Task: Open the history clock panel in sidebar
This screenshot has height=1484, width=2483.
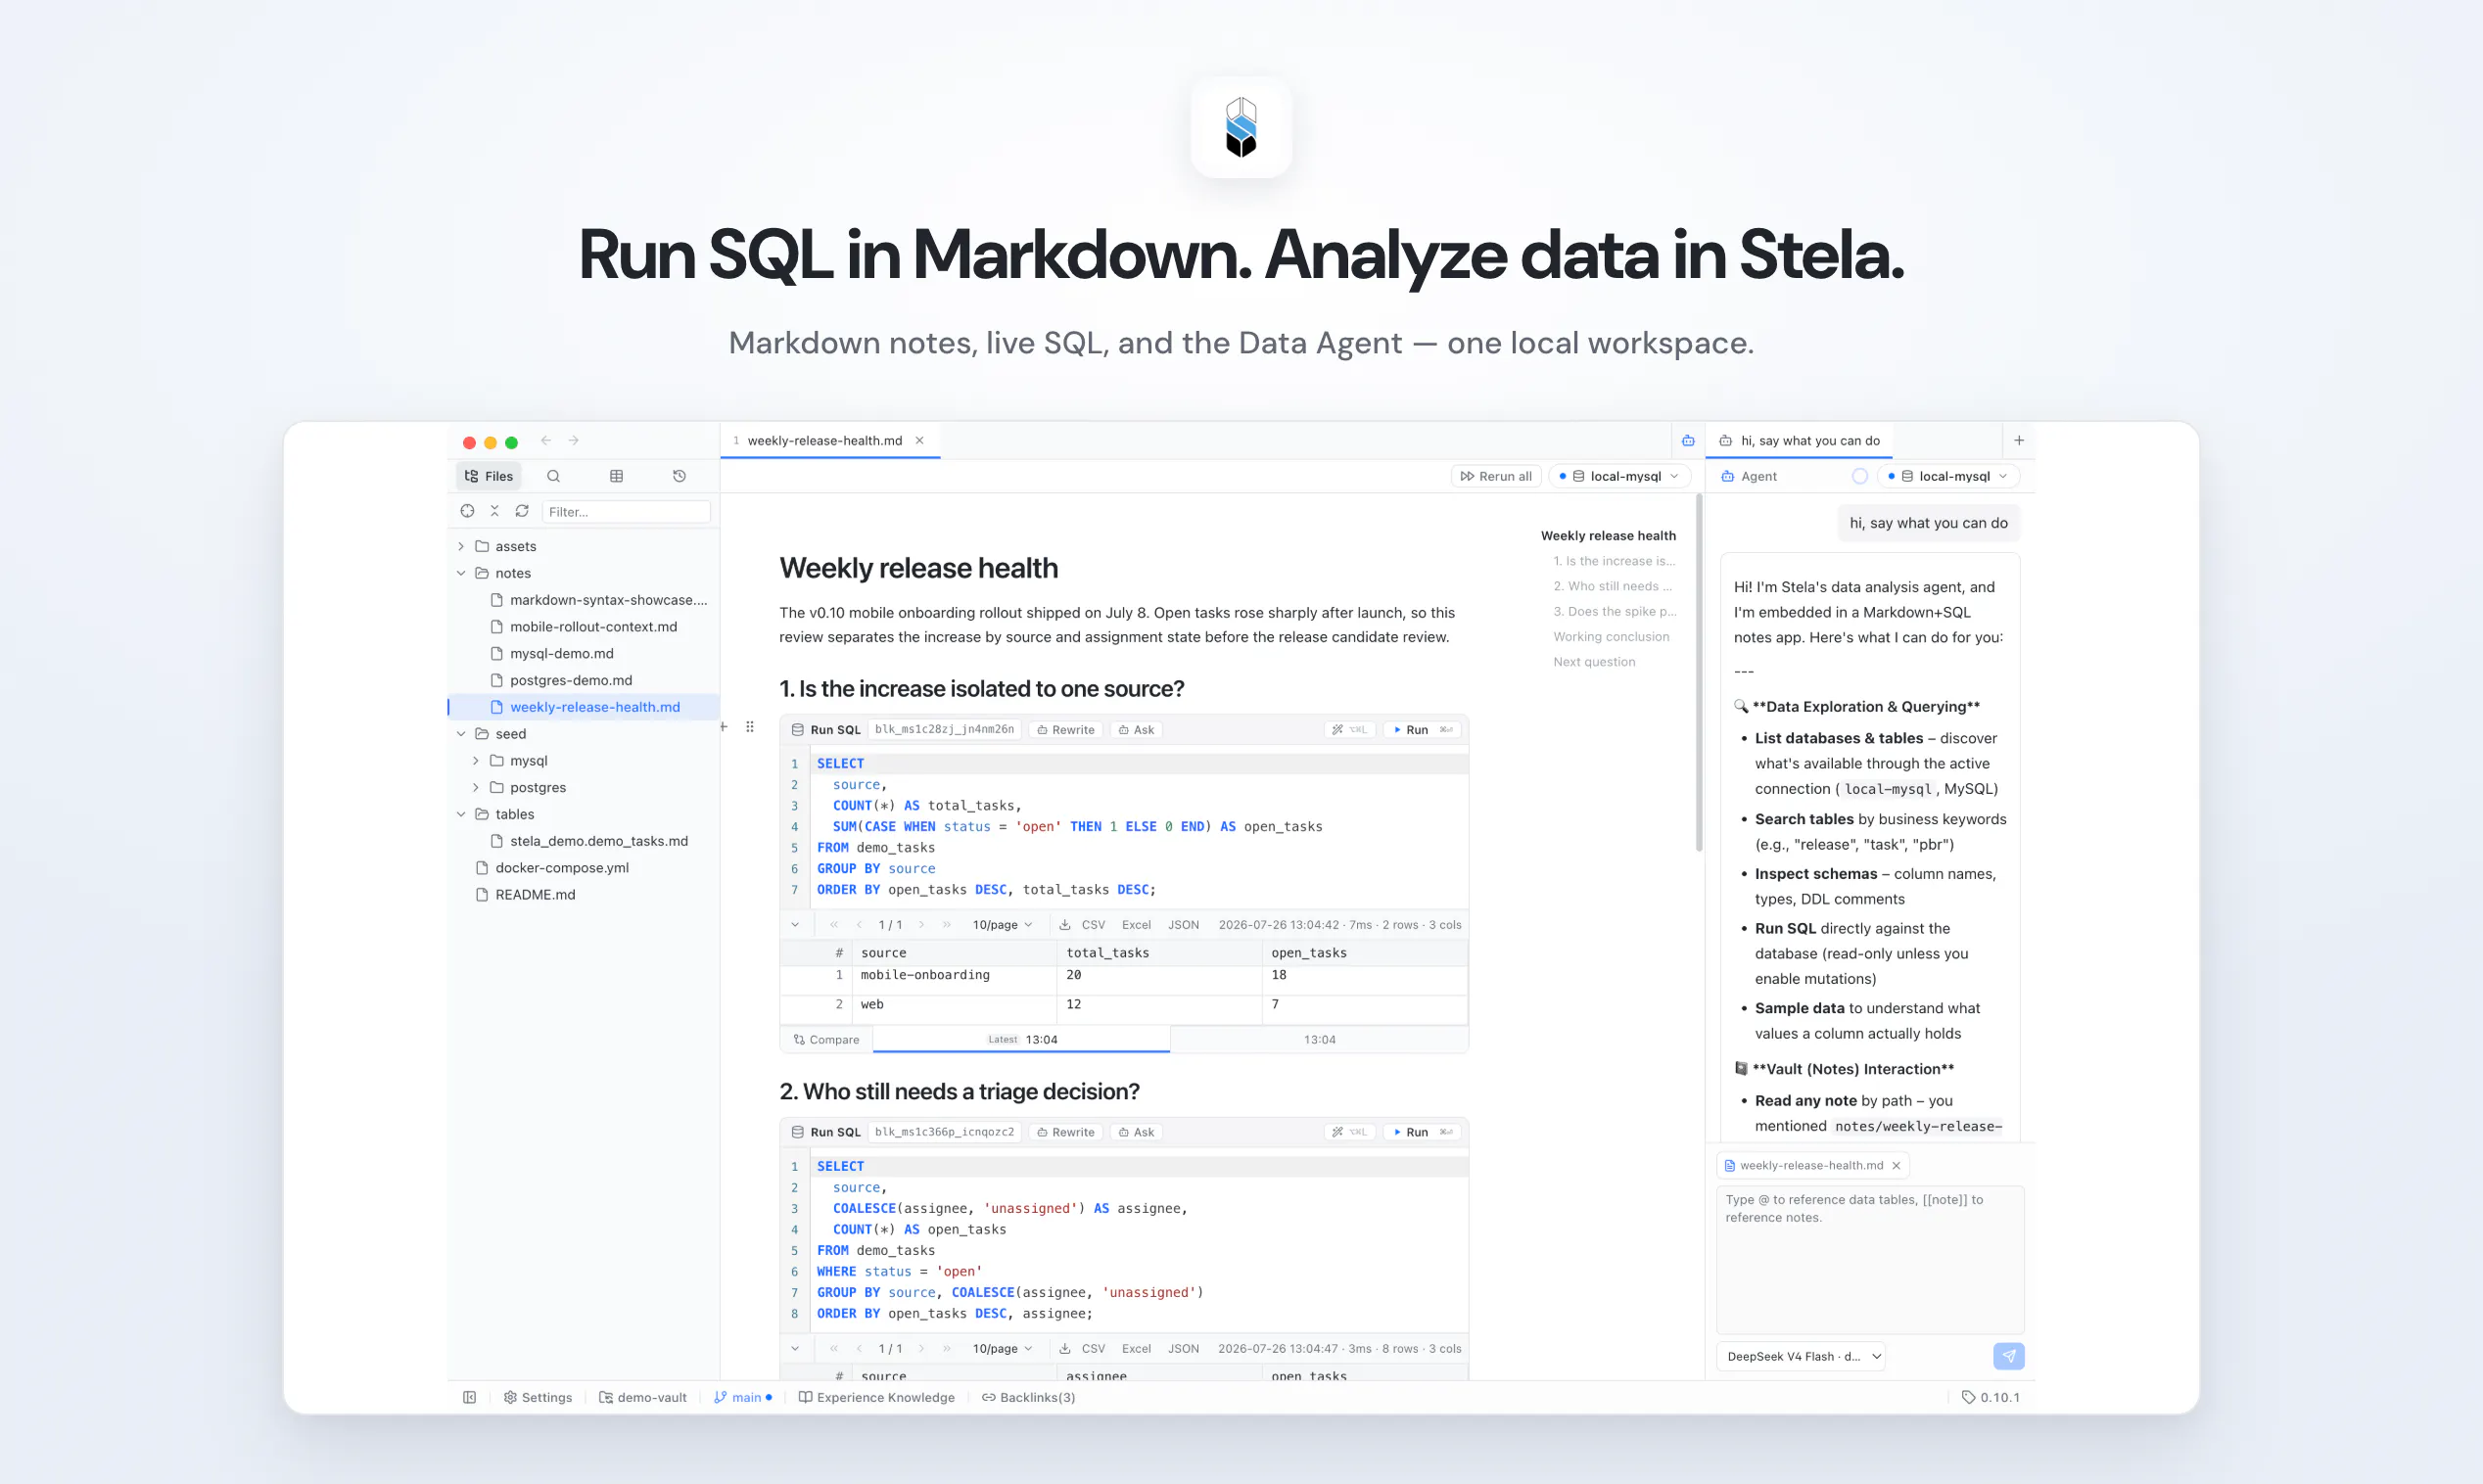Action: pyautogui.click(x=679, y=476)
